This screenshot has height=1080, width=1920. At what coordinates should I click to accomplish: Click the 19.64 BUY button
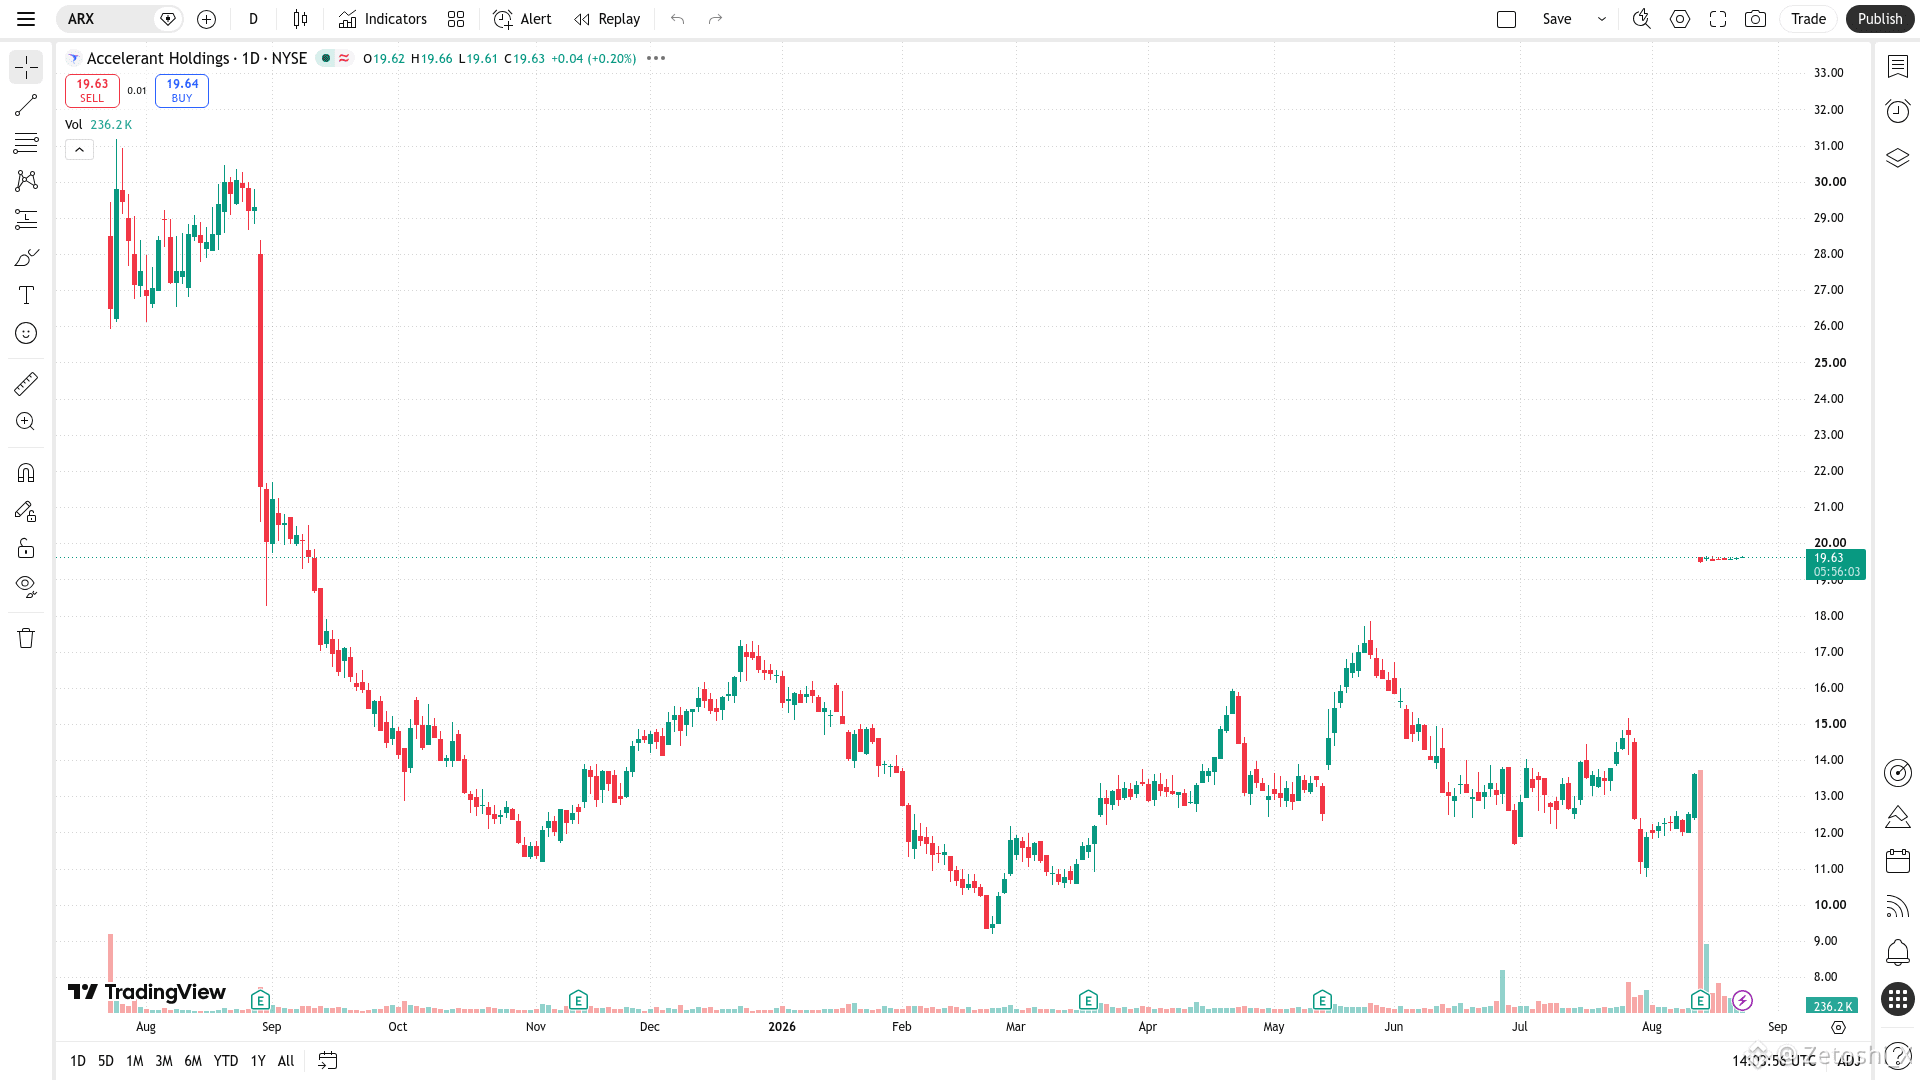(x=182, y=91)
